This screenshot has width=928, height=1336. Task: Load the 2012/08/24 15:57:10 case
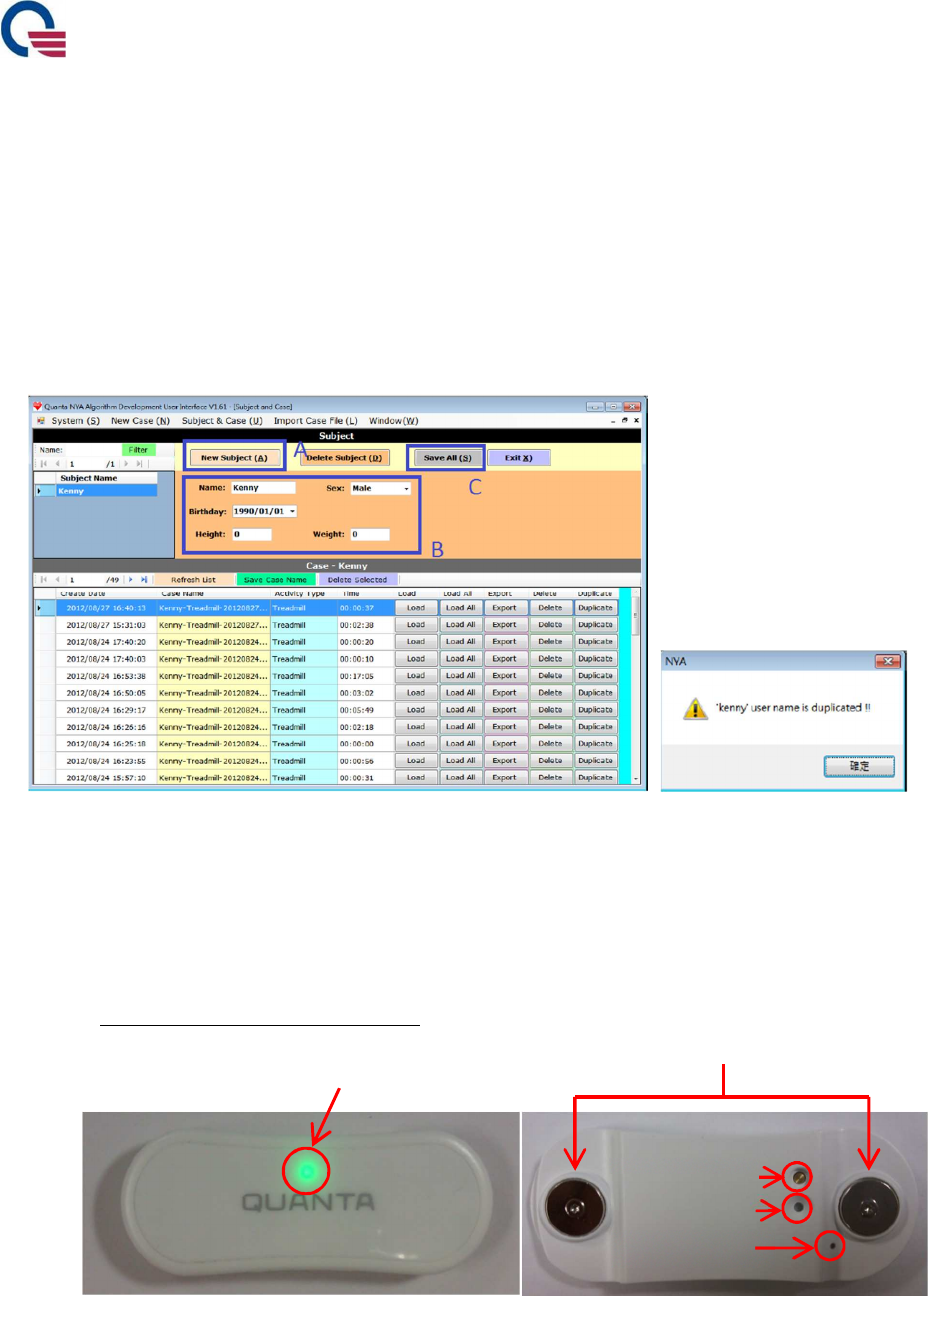pyautogui.click(x=416, y=778)
